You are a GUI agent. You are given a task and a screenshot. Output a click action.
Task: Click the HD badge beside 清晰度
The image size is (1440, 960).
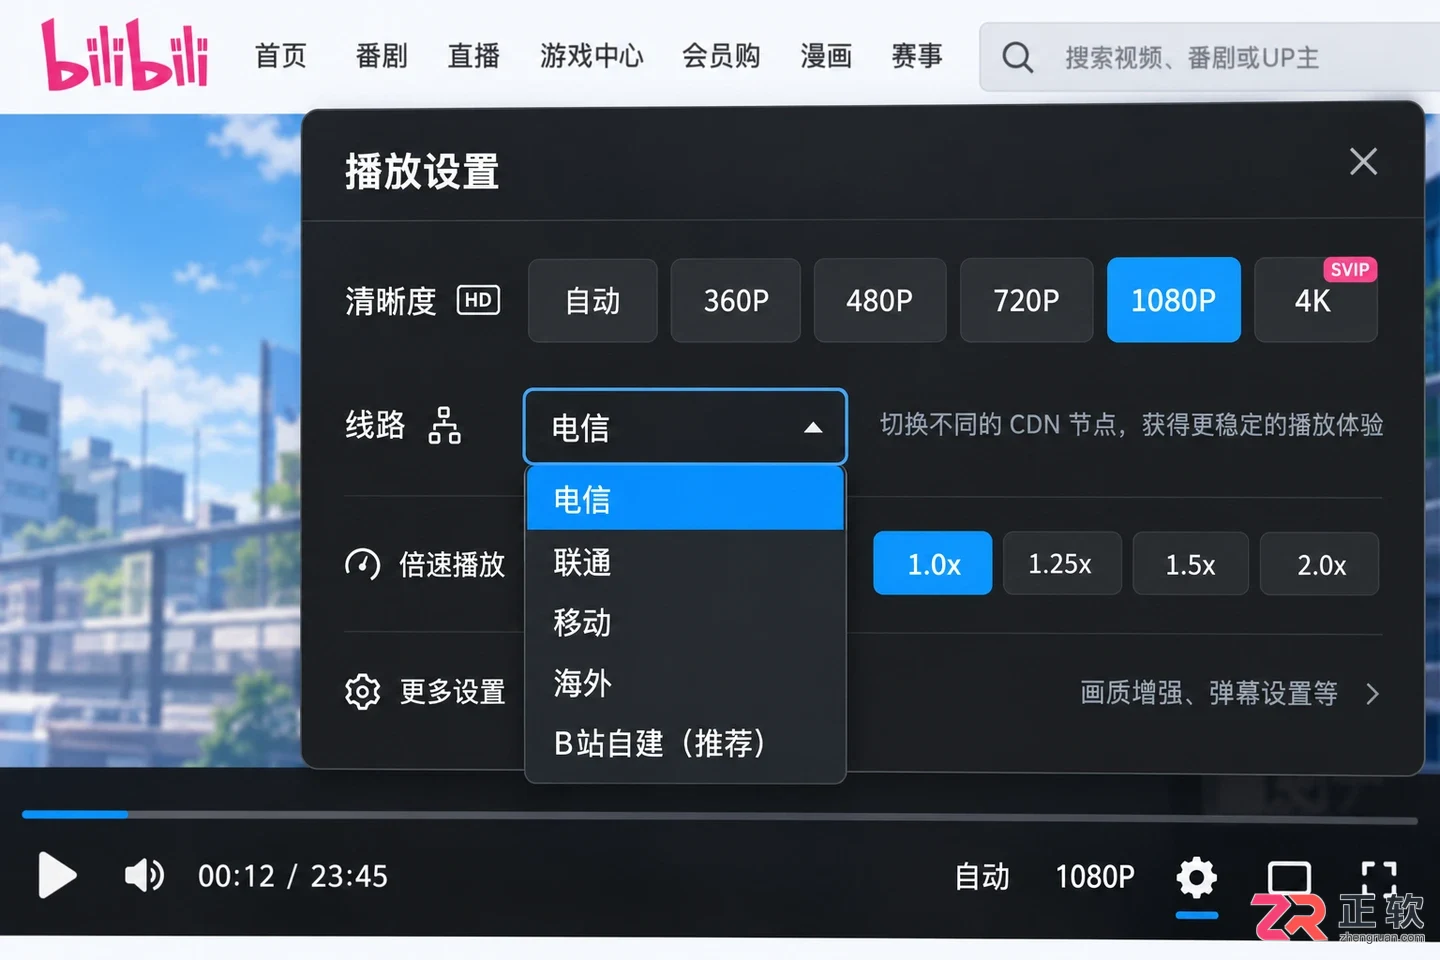[x=478, y=300]
